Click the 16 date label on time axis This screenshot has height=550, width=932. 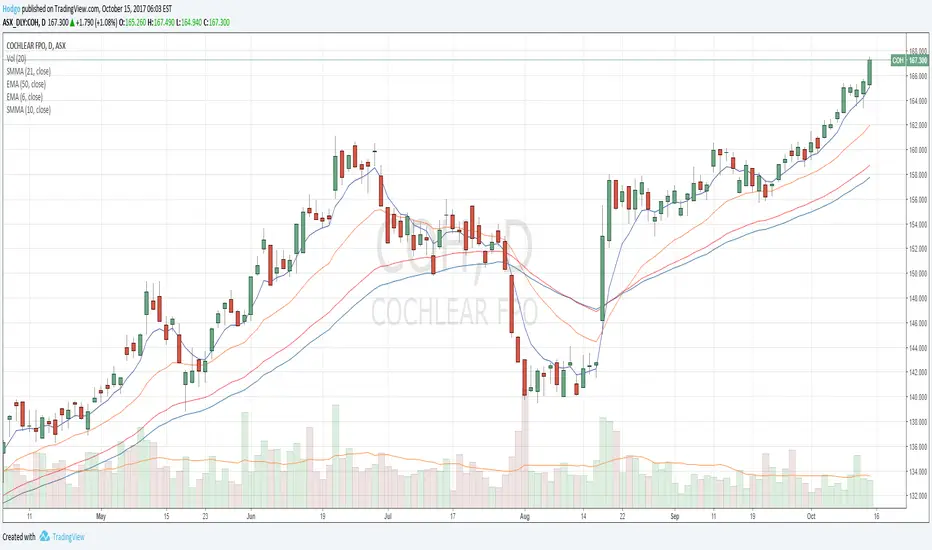click(x=877, y=516)
